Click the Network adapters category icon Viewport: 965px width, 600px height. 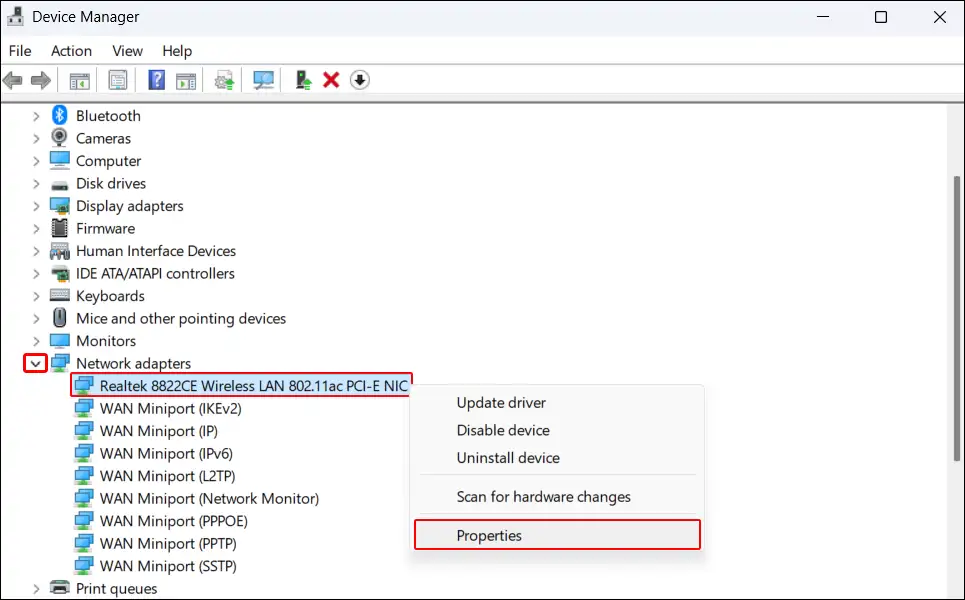point(60,363)
